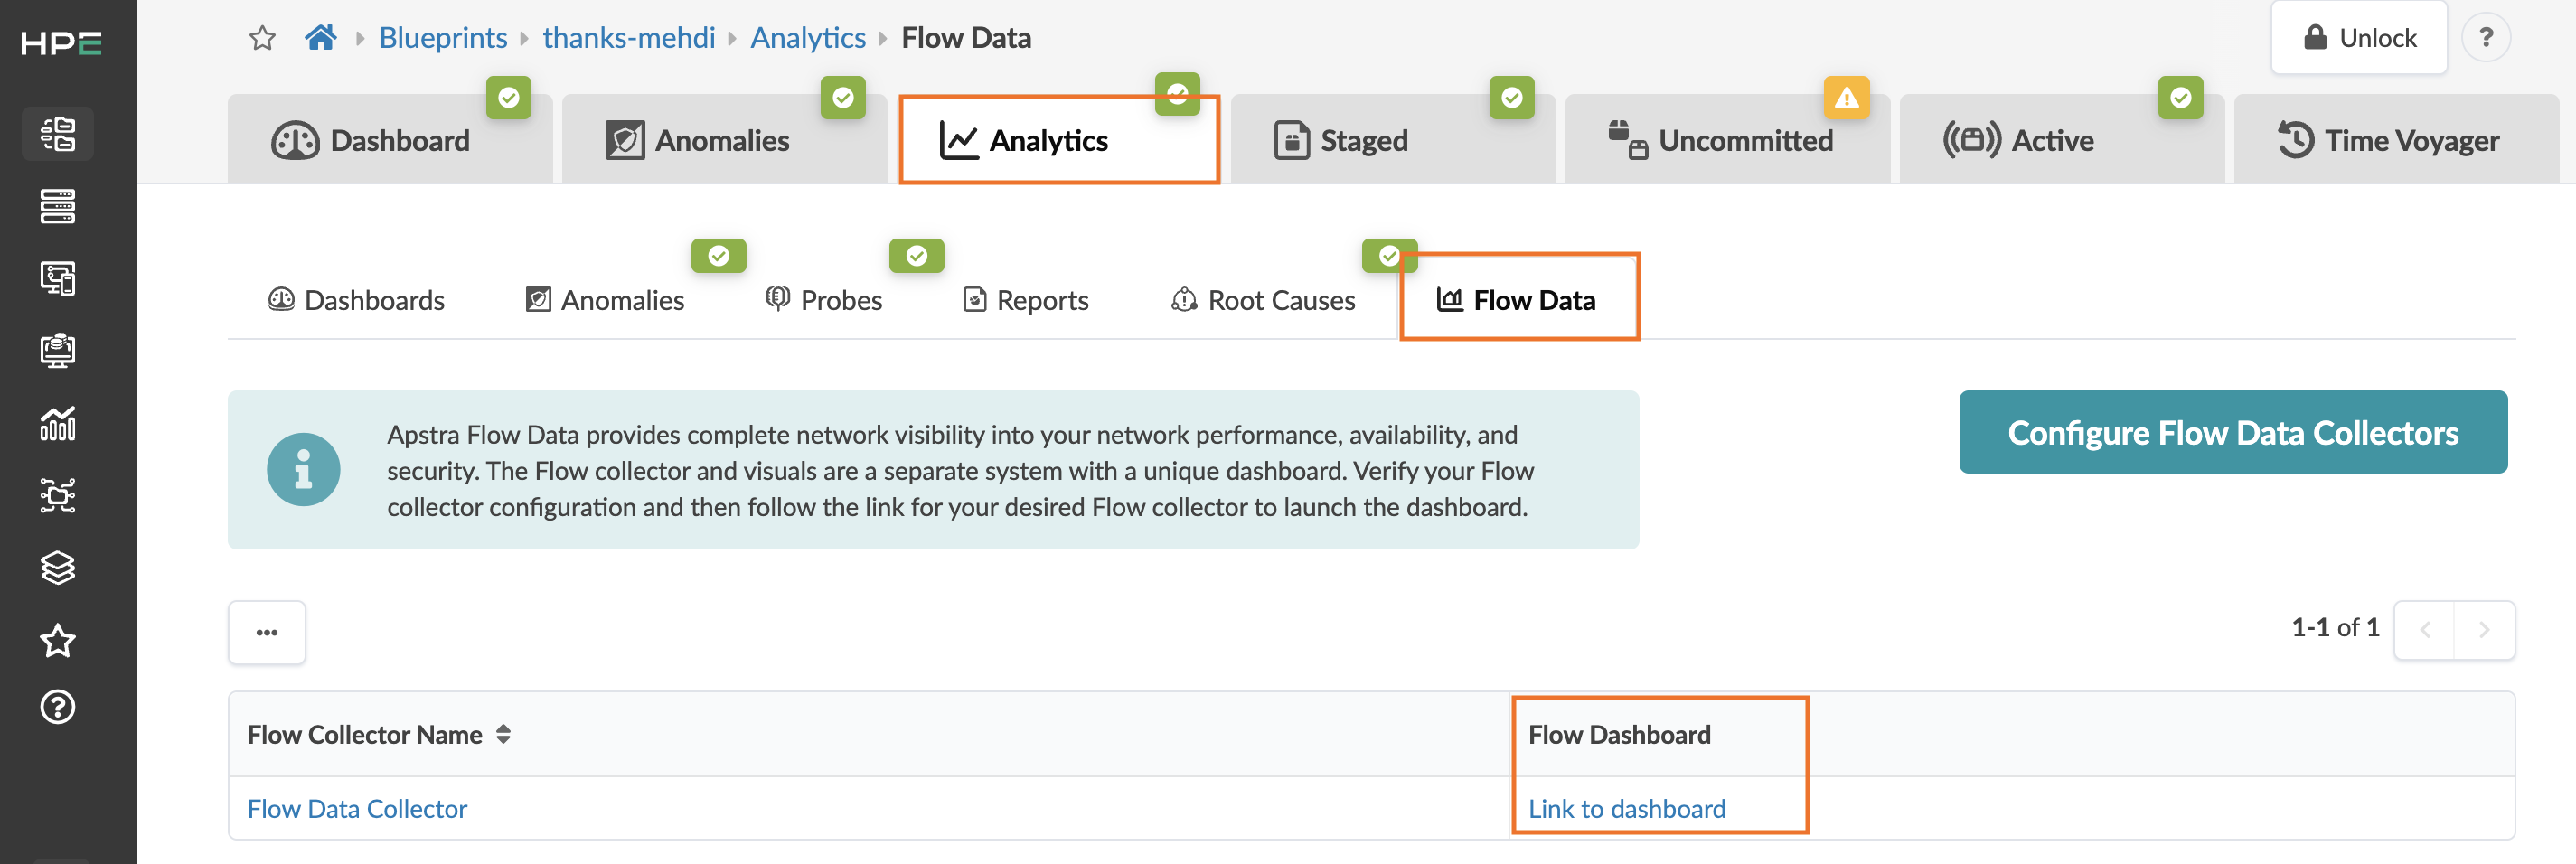
Task: Switch to the top-level Anomalies tab
Action: (724, 140)
